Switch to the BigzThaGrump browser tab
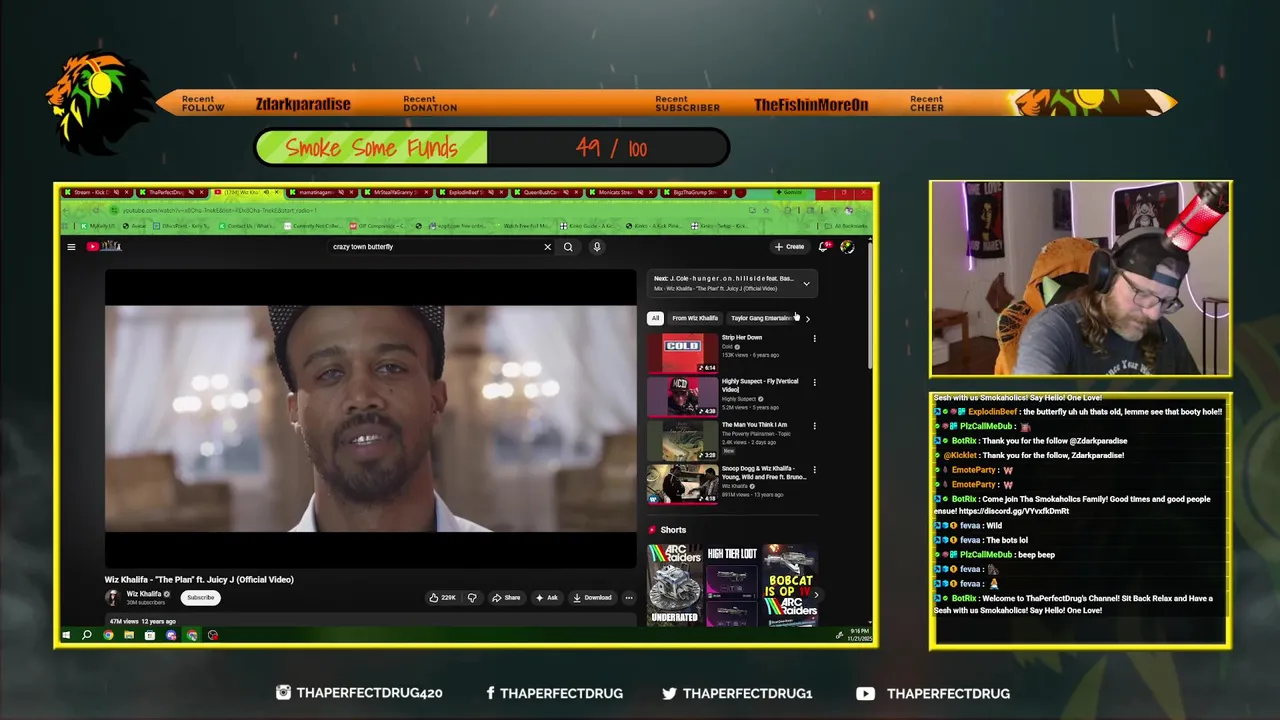Viewport: 1280px width, 720px height. 697,192
